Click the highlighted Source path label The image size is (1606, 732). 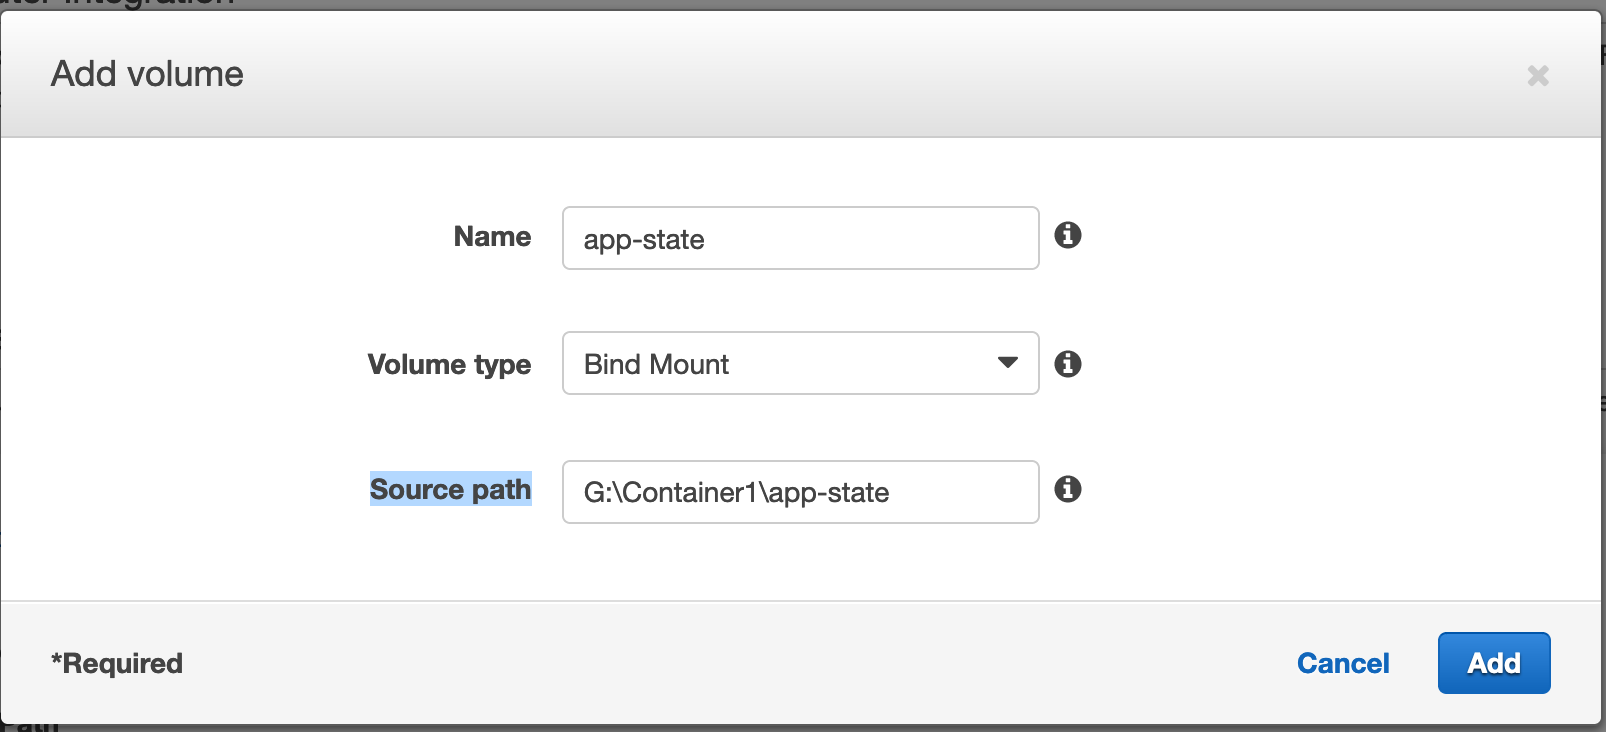(450, 489)
